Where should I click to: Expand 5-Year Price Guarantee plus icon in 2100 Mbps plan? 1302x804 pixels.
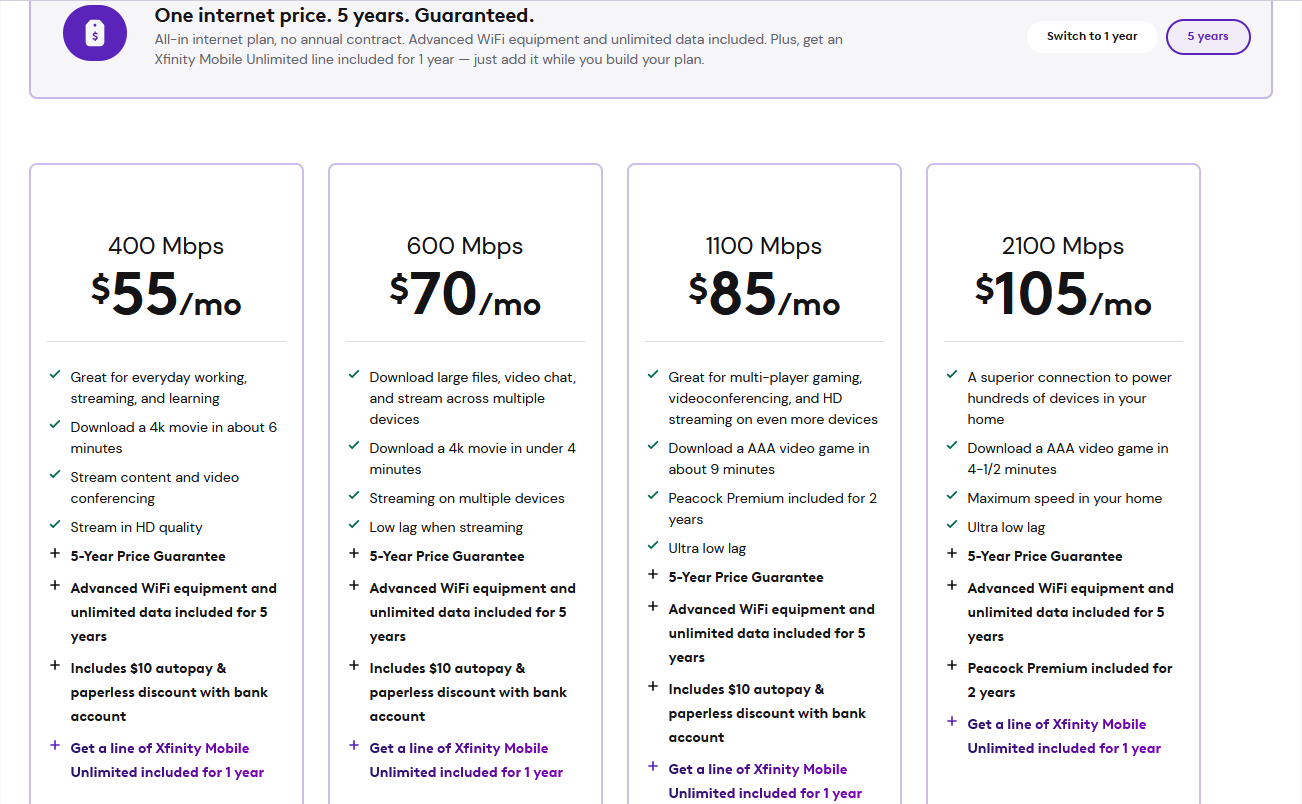[952, 554]
